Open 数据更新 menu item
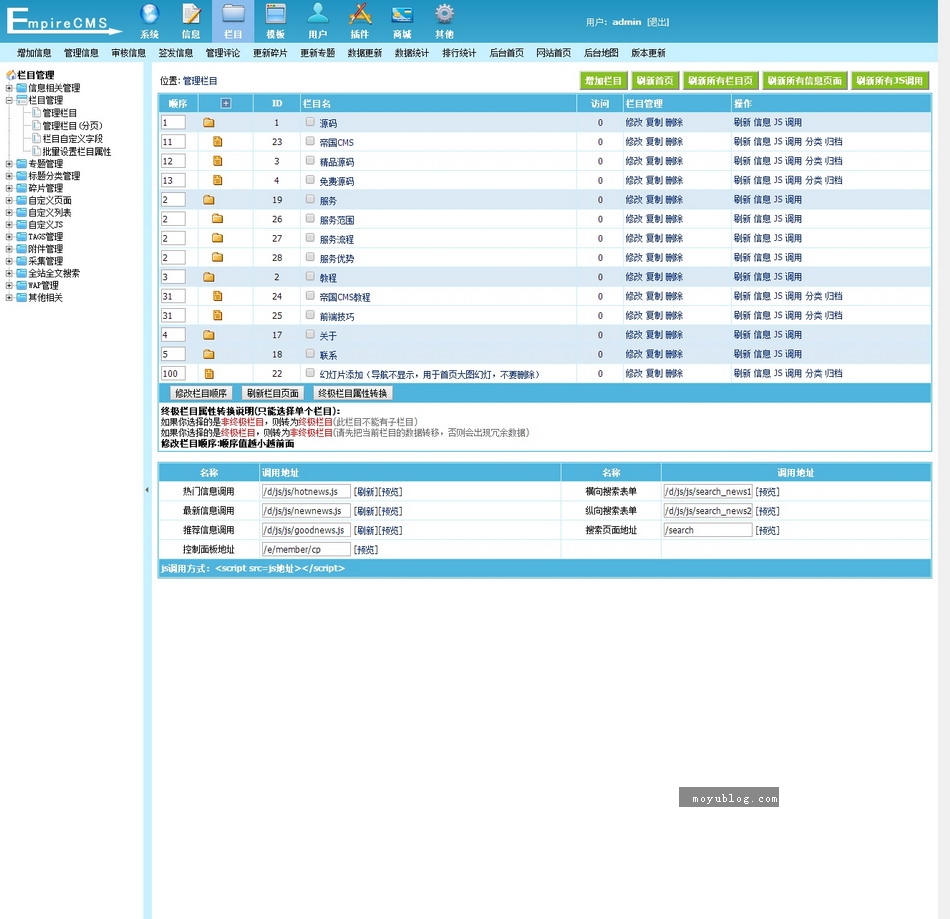Viewport: 950px width, 919px height. tap(365, 53)
